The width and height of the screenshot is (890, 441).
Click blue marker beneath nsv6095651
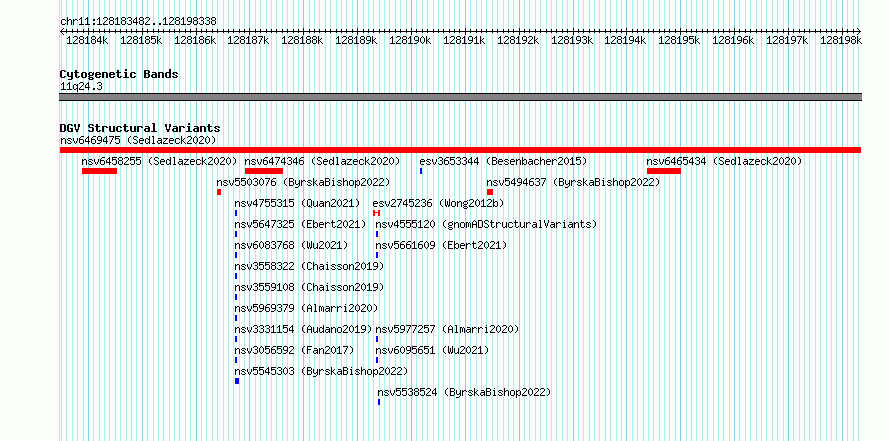[377, 360]
